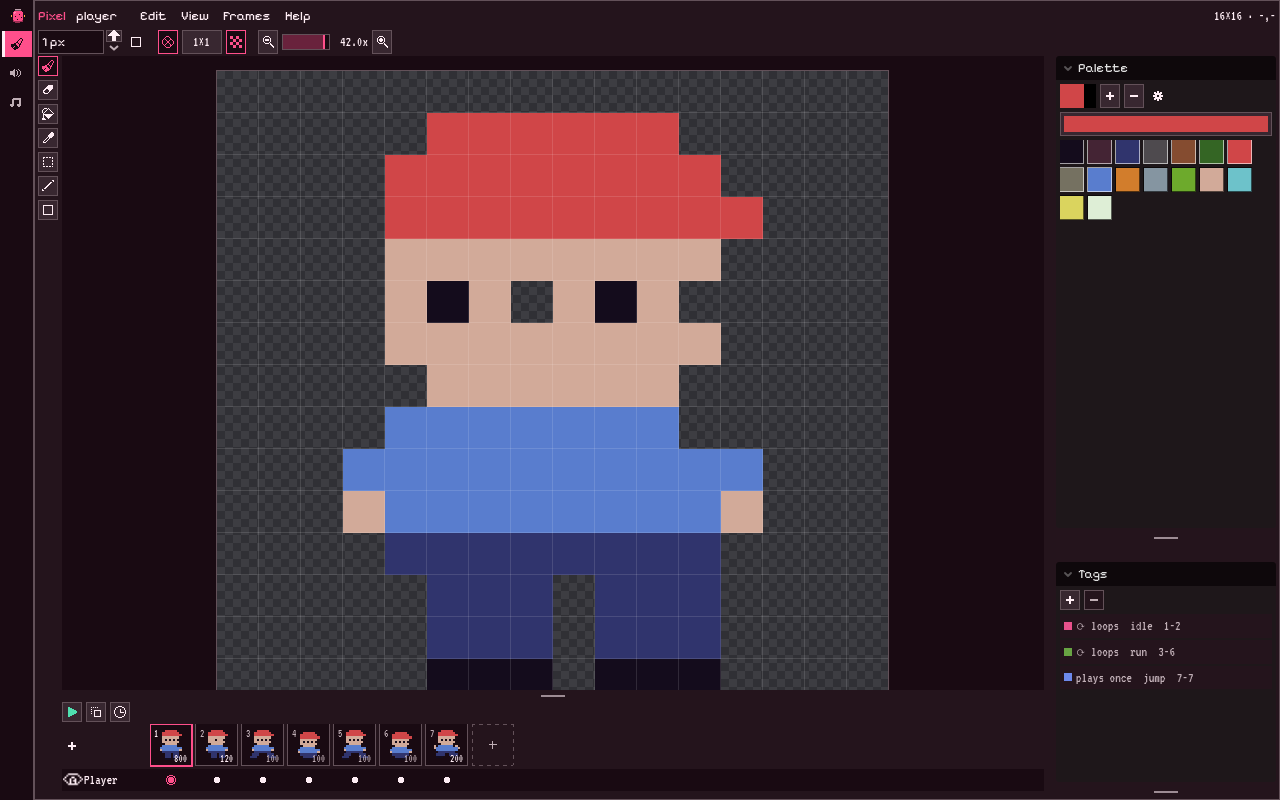
Task: Open the pink robot app icon
Action: click(x=17, y=16)
